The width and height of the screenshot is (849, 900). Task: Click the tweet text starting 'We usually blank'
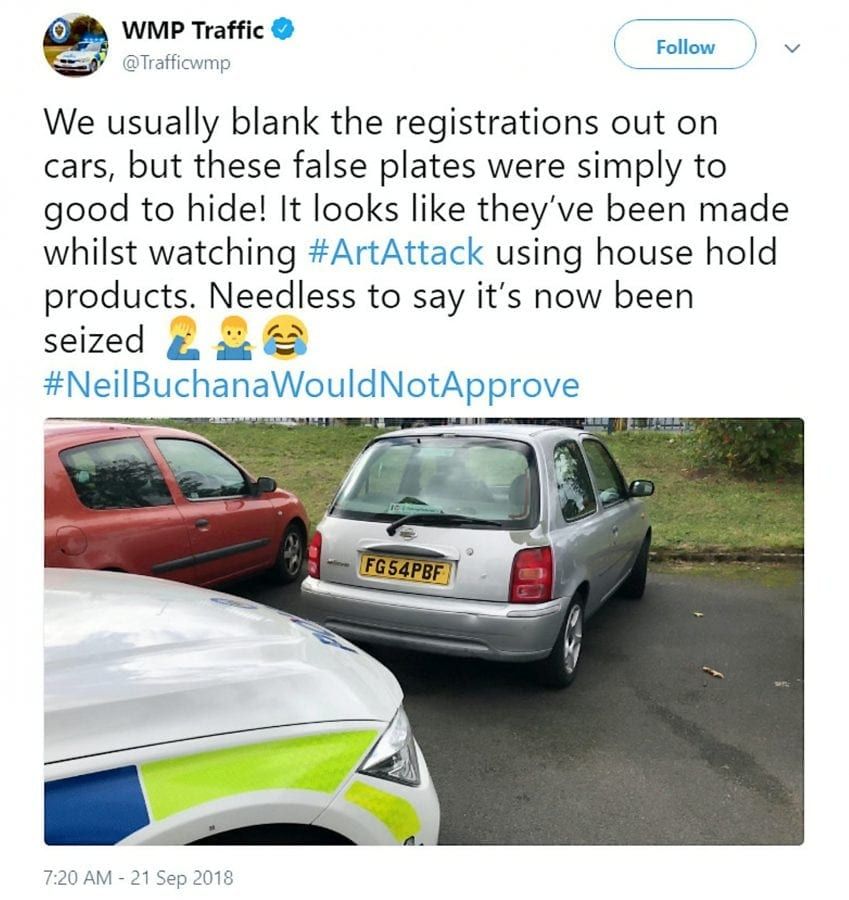pos(416,231)
